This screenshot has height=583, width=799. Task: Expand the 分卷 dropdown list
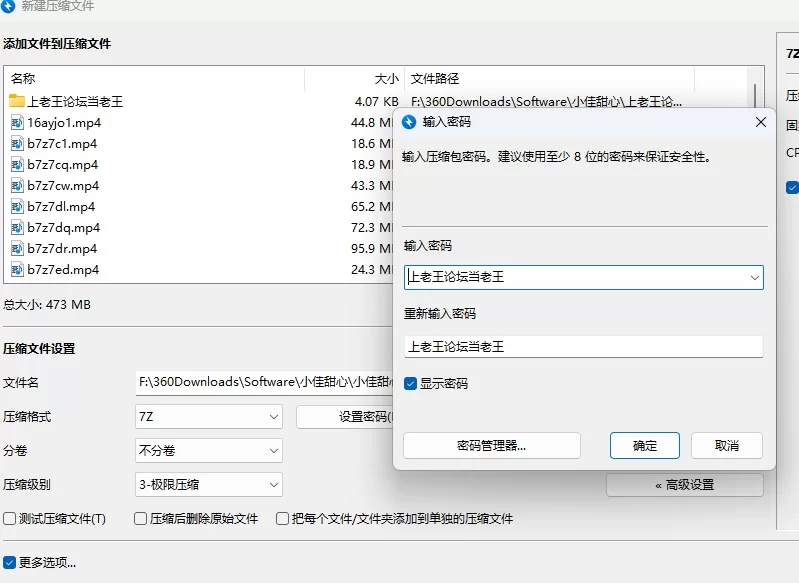[x=209, y=451]
